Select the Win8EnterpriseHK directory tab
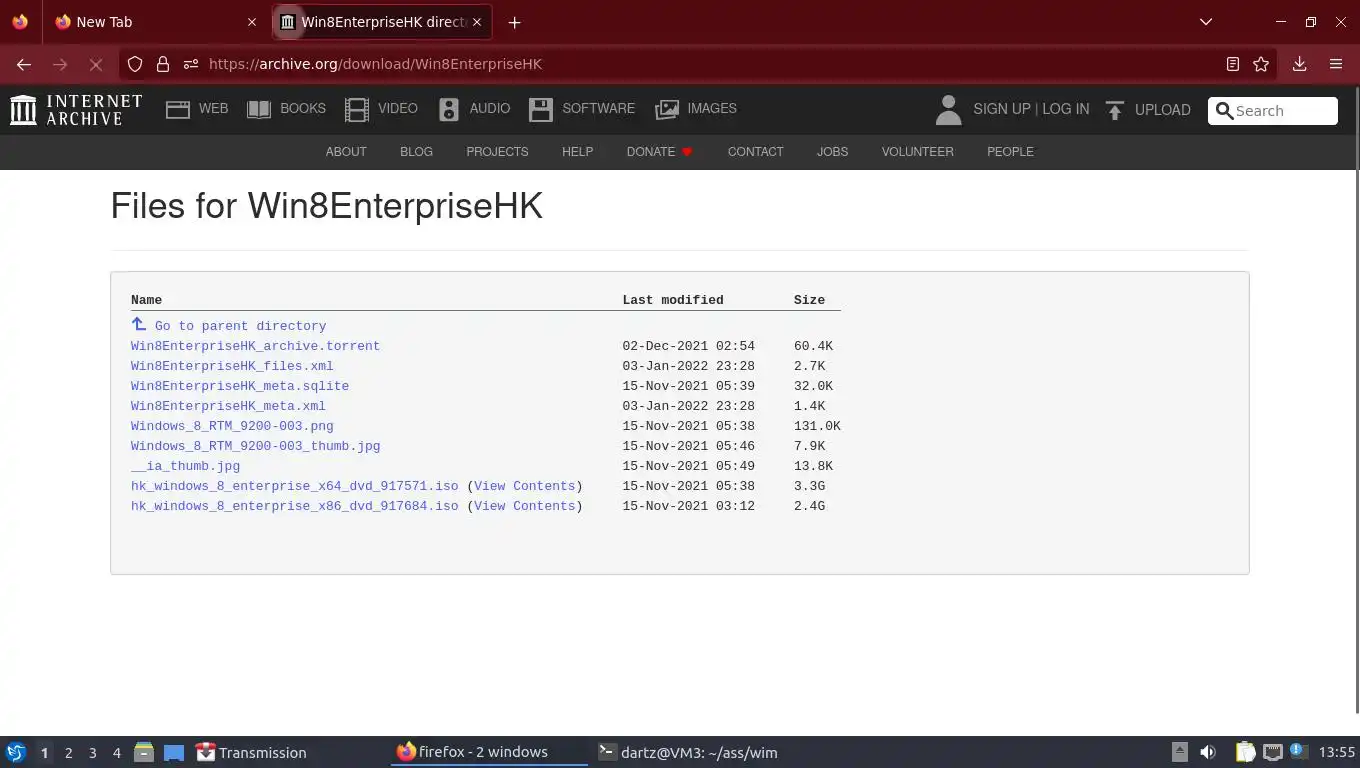This screenshot has width=1360, height=768. (382, 22)
